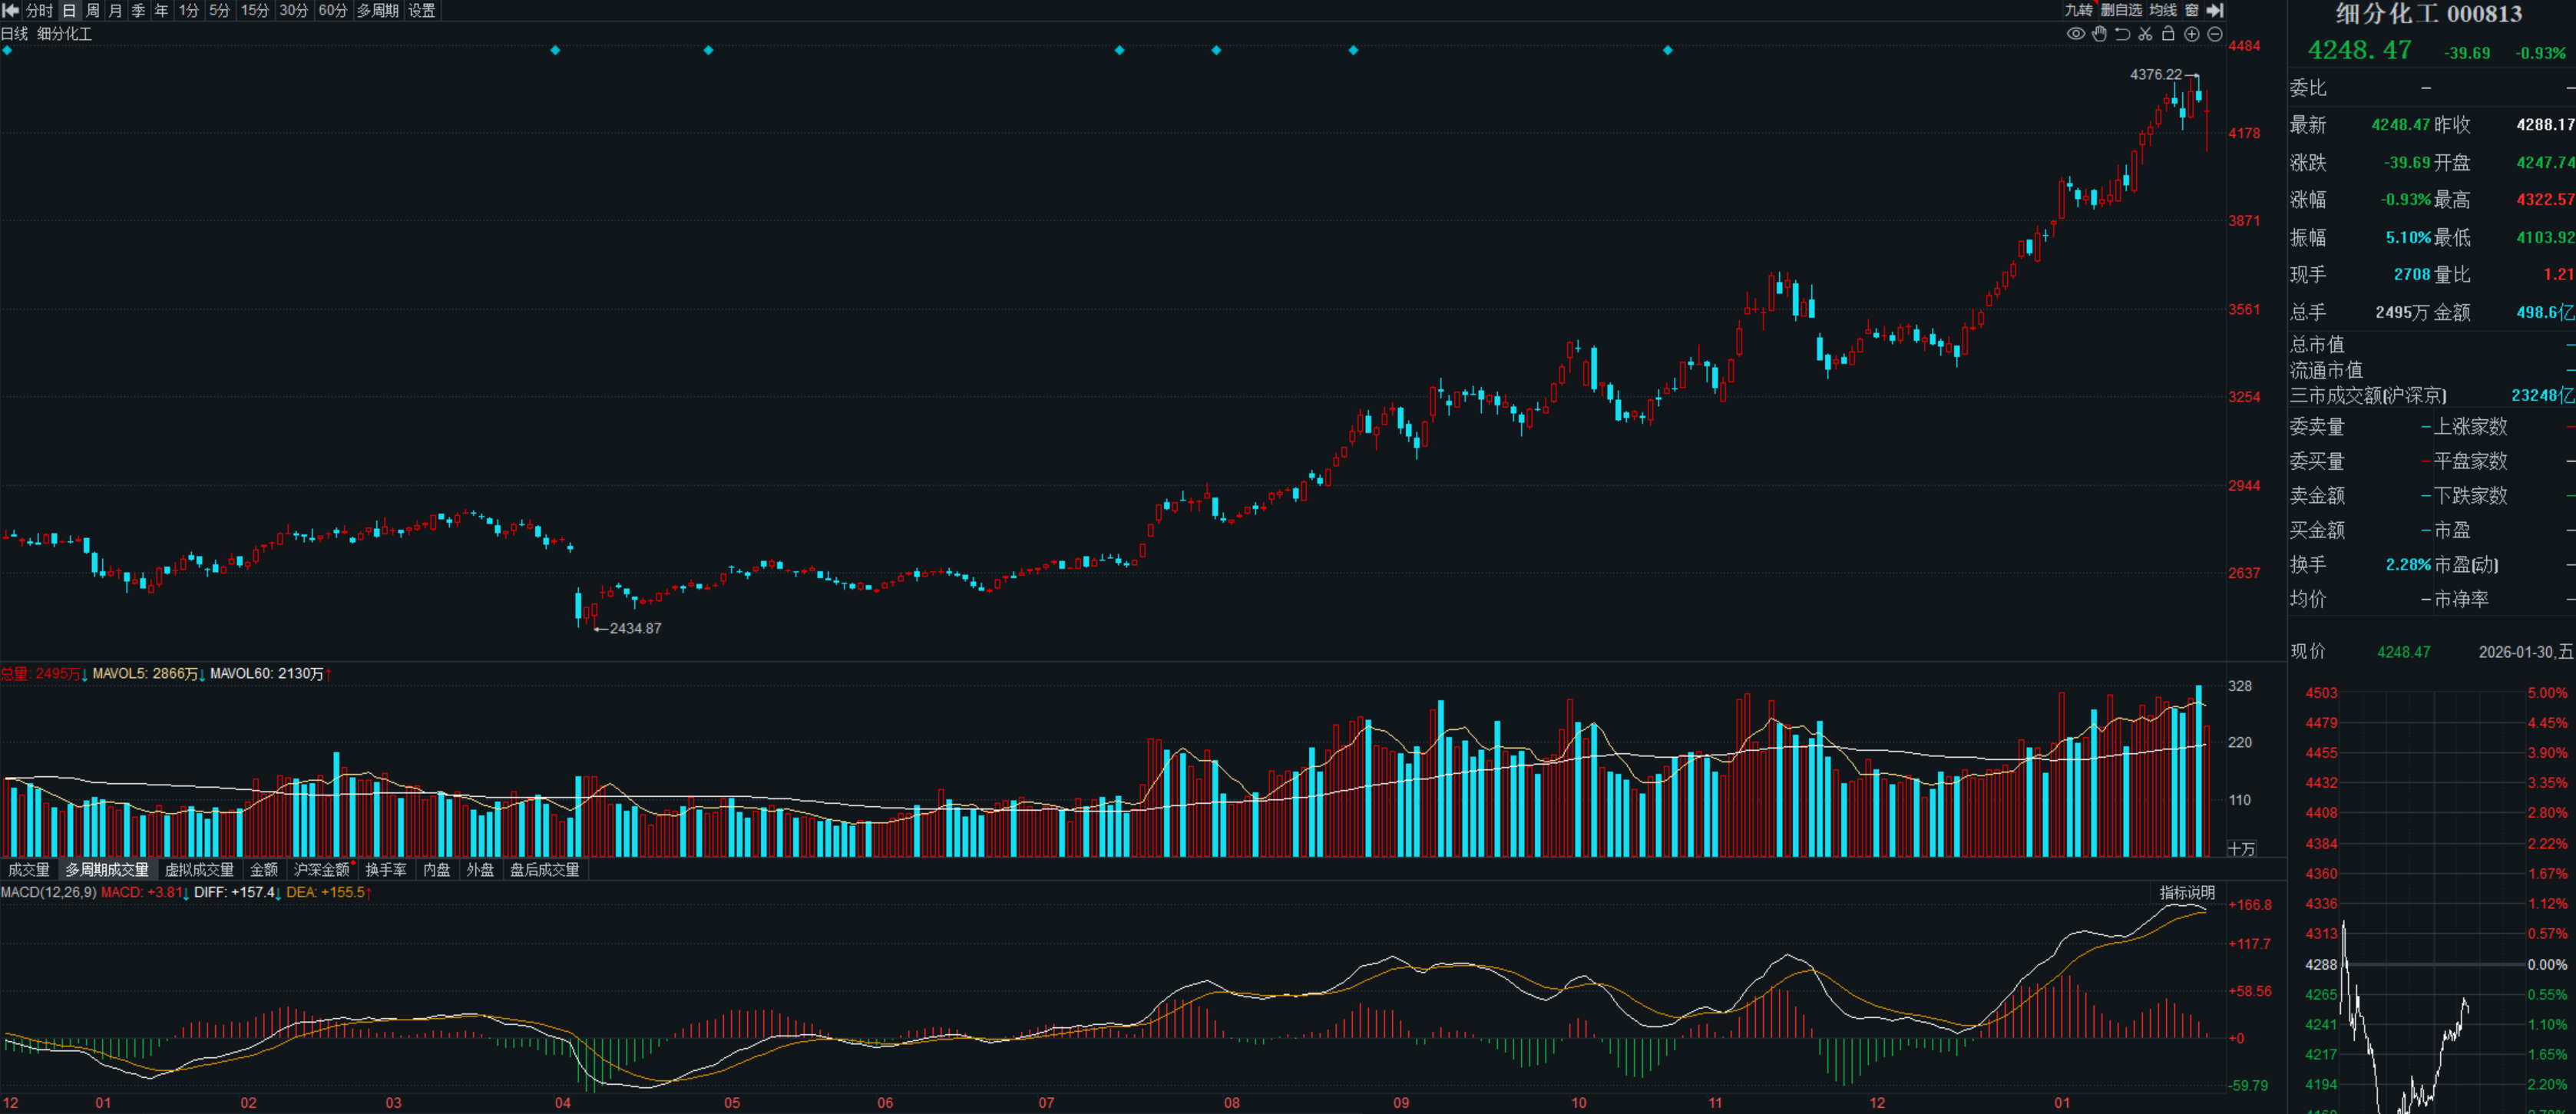
Task: Click the eye visibility icon above chart
Action: pos(2076,34)
